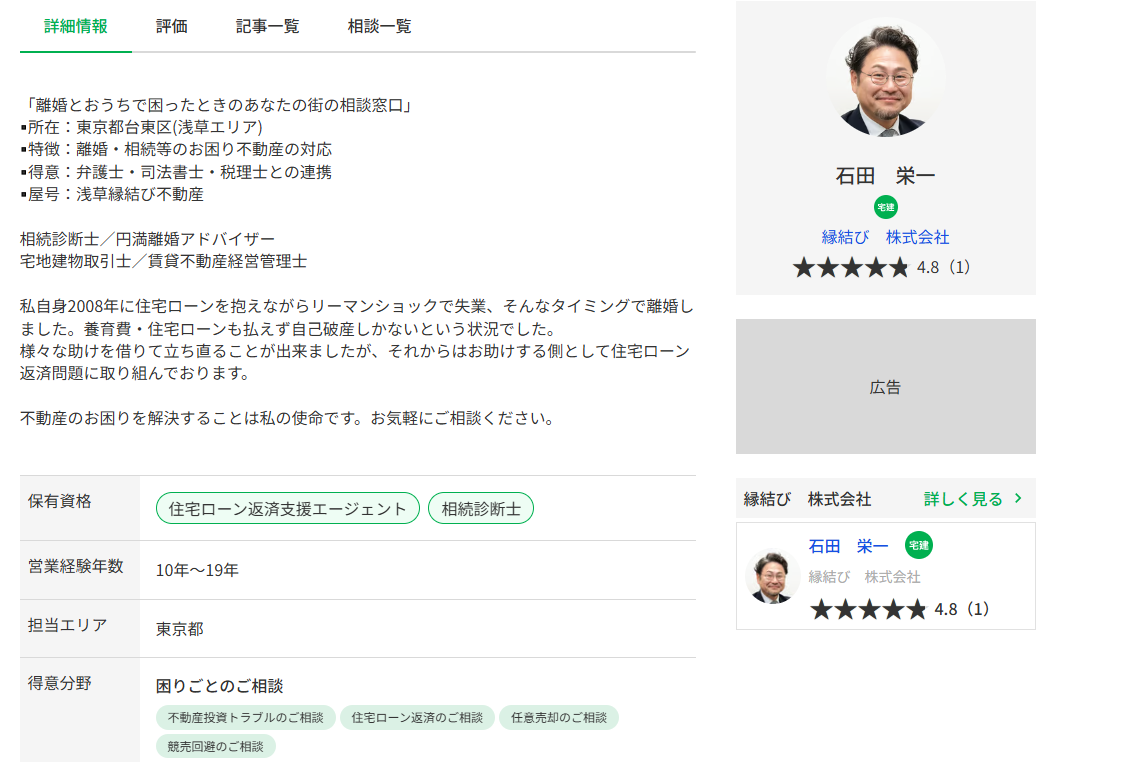Screen dimensions: 1132x762
Task: Open the 縁結び 株式会社 link in the profile card
Action: point(885,237)
